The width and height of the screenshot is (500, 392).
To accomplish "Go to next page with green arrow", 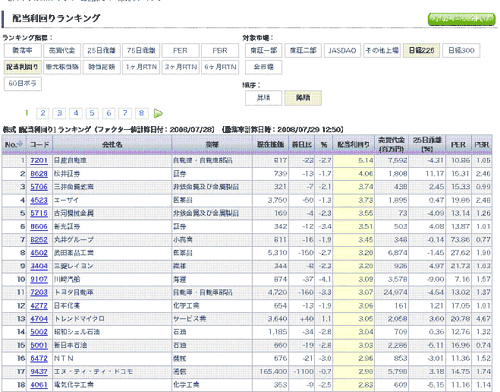I will pyautogui.click(x=158, y=114).
